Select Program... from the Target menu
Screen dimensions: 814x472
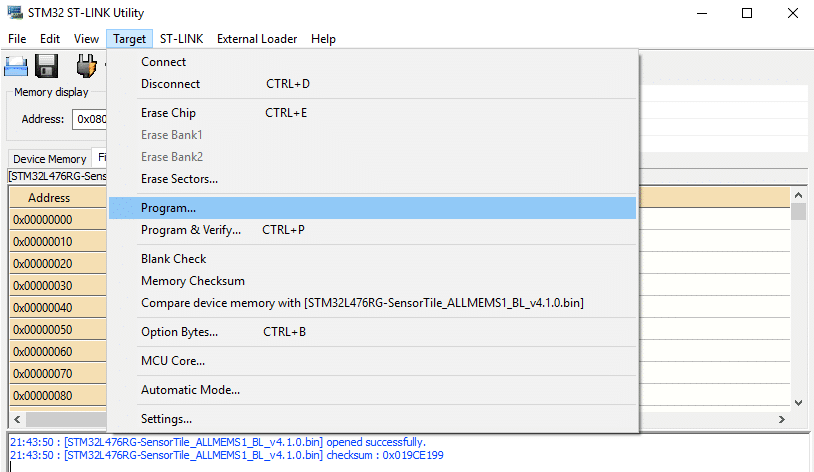[x=168, y=208]
